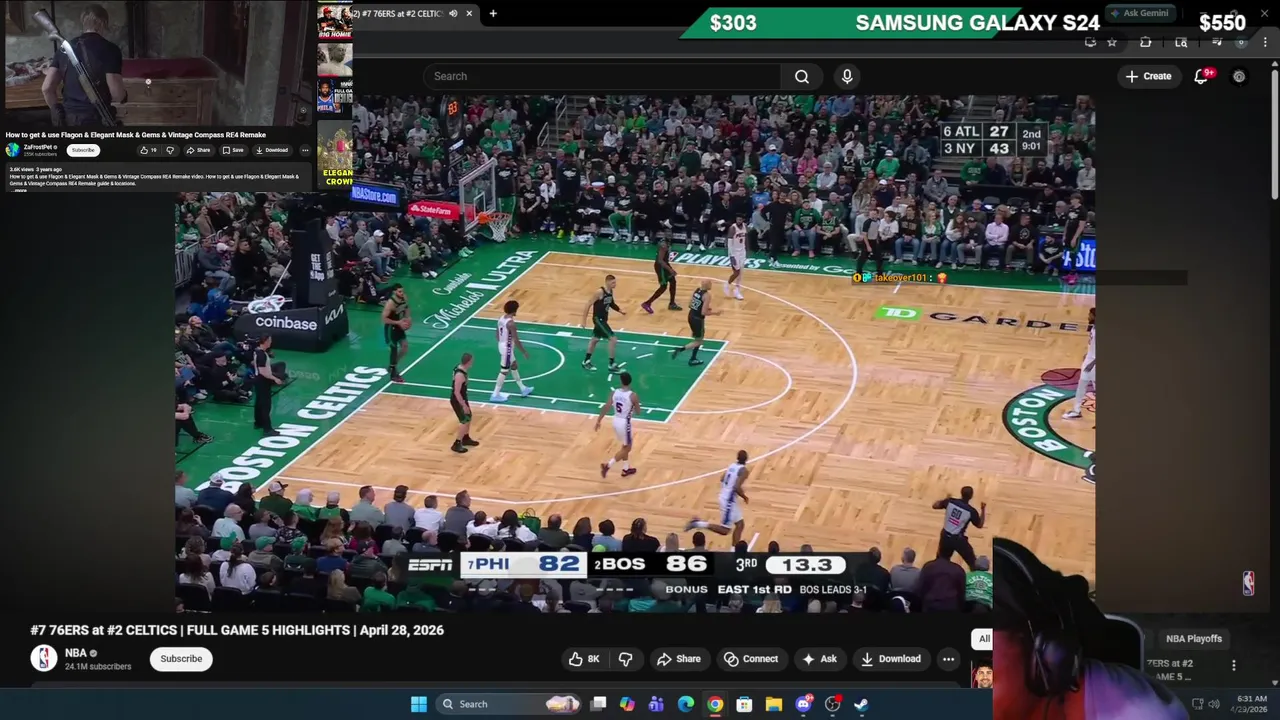Mute the 76ERS at CELTICS browser tab
Image resolution: width=1280 pixels, height=720 pixels.
point(453,14)
